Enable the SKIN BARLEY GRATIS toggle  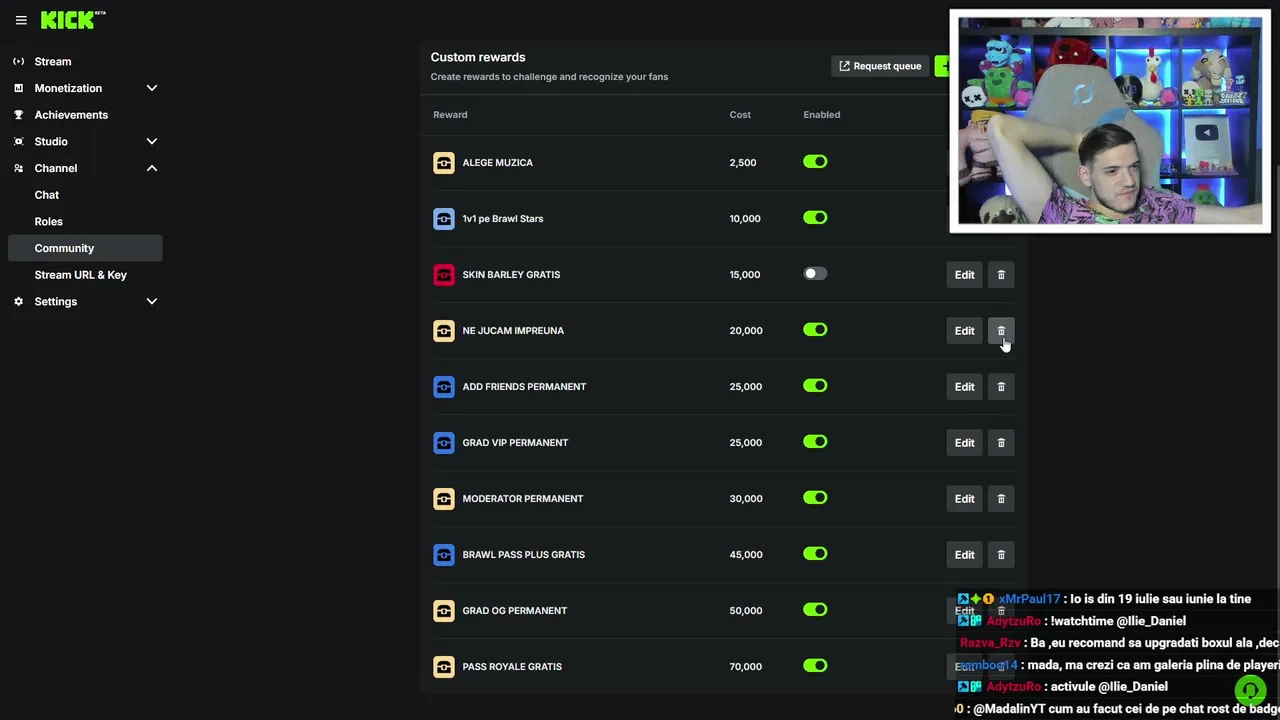(815, 274)
